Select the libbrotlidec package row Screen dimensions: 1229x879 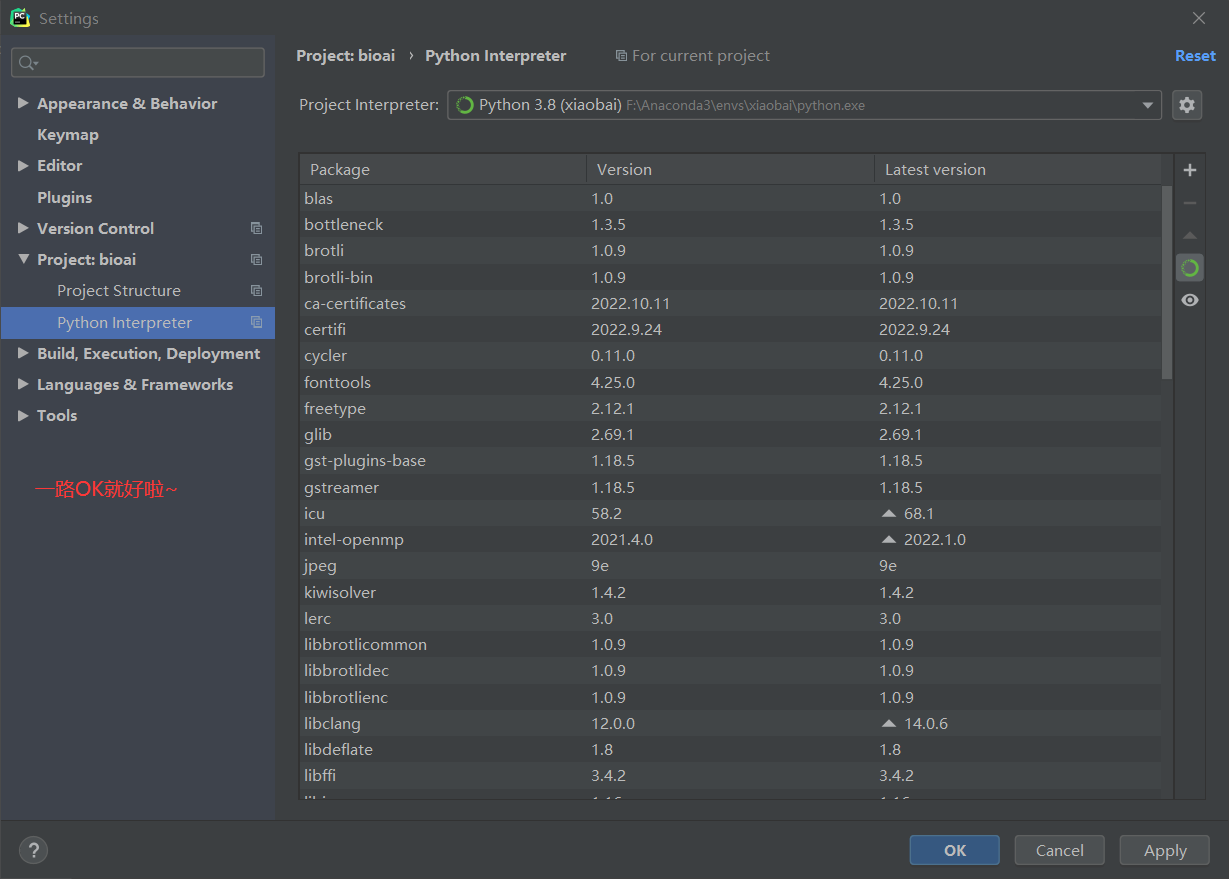731,670
